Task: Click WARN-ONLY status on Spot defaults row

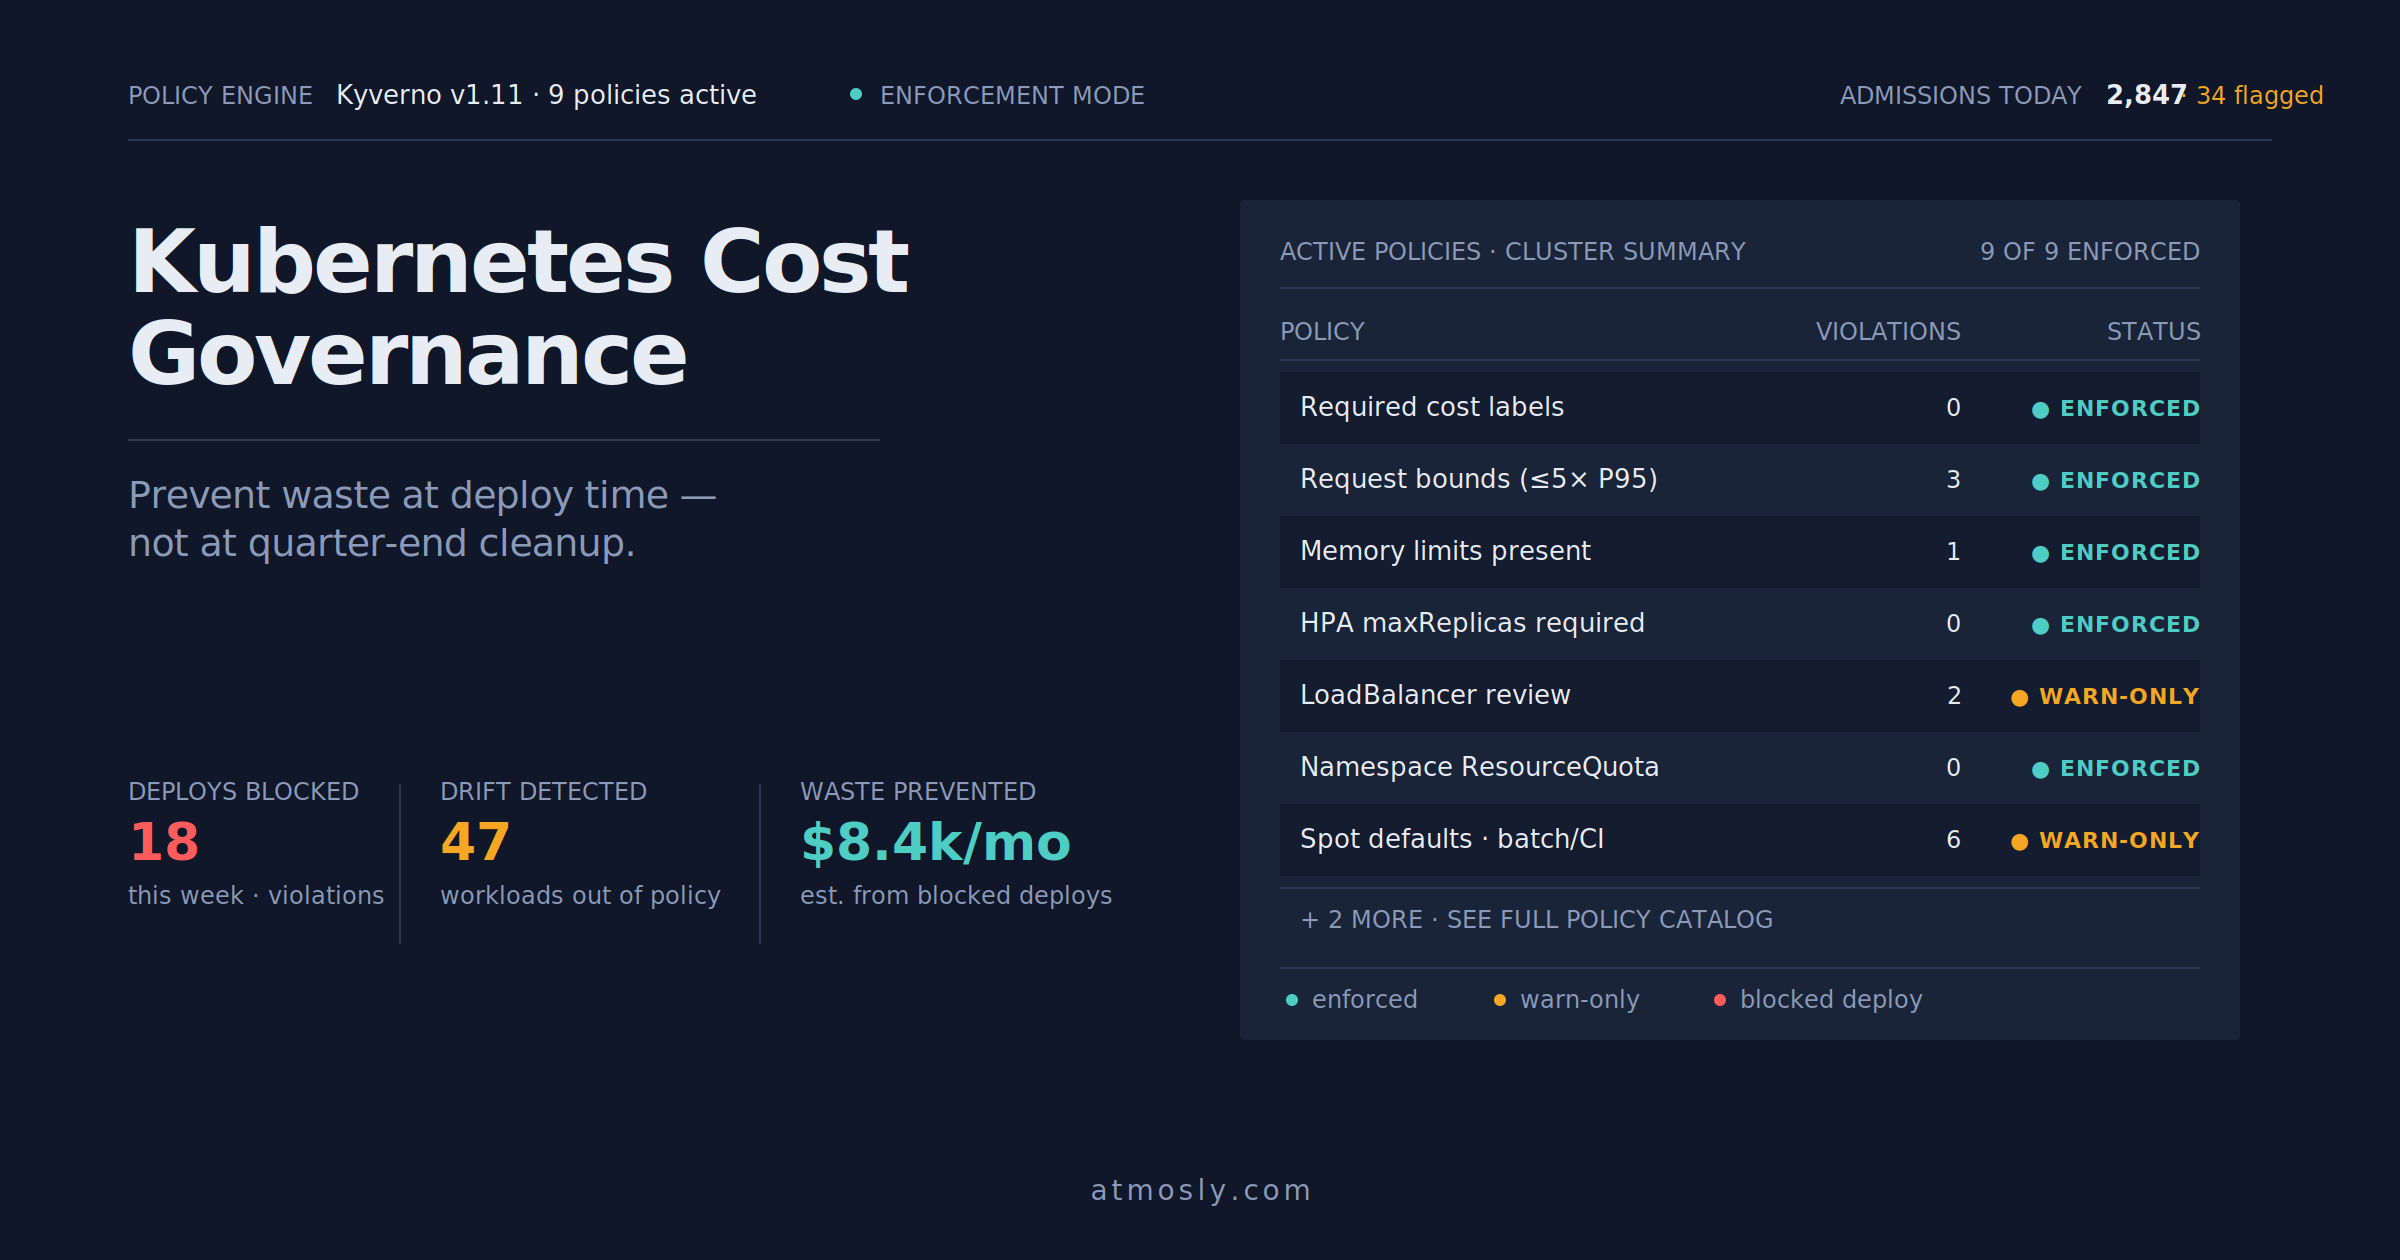Action: [x=2119, y=841]
